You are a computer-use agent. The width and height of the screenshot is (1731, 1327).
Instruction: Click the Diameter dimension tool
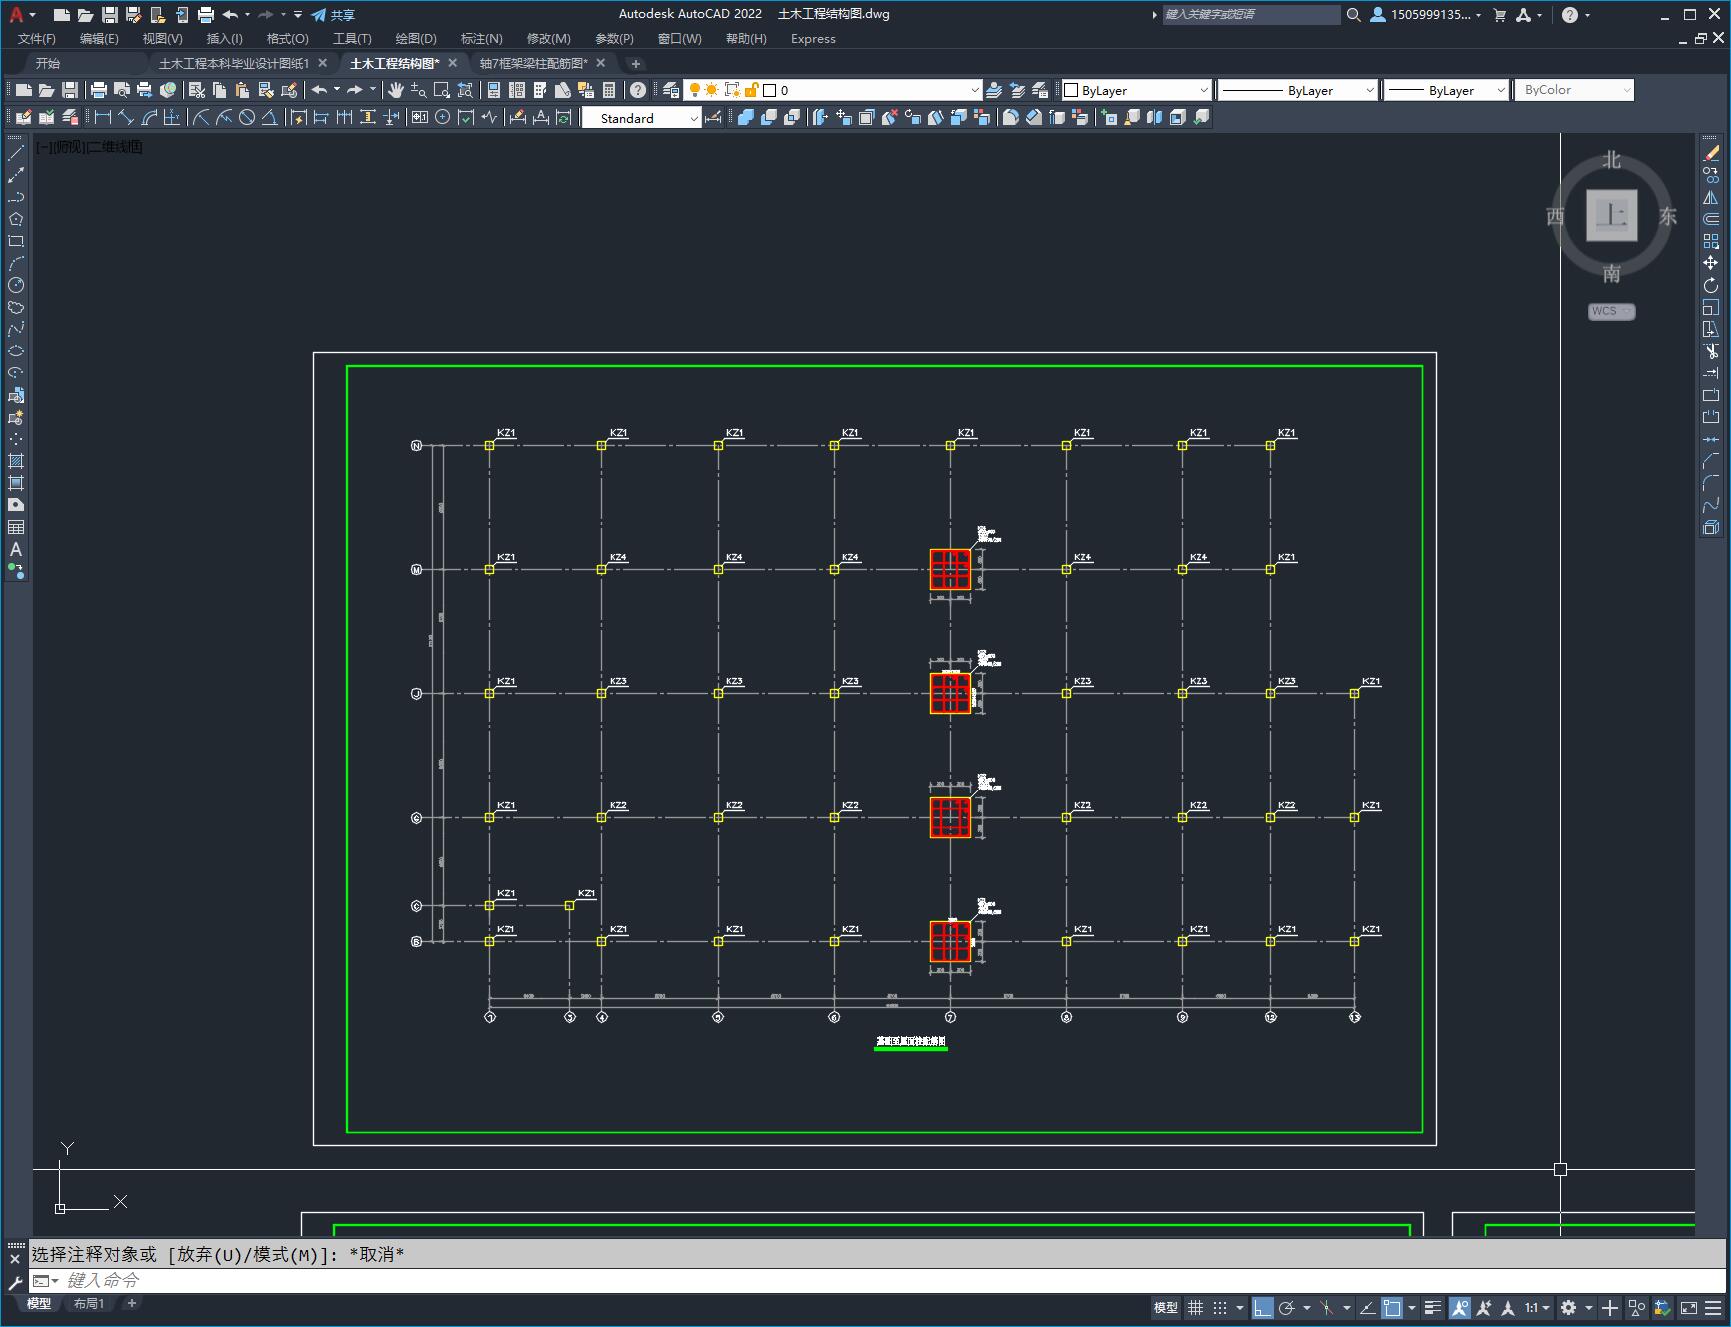click(x=247, y=118)
